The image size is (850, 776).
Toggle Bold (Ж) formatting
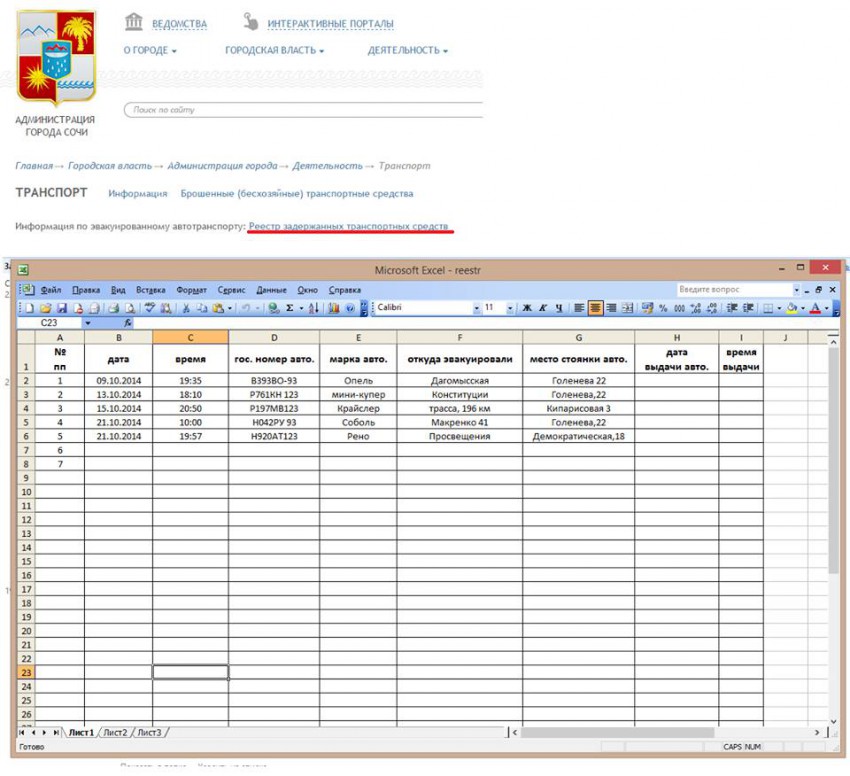(527, 309)
